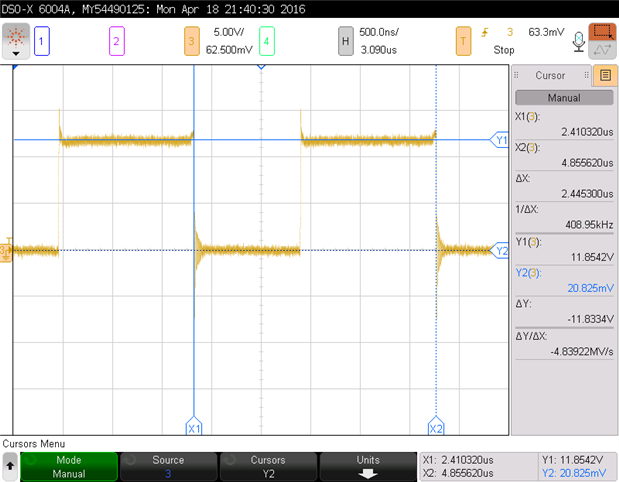Toggle channel 4 on
This screenshot has height=482, width=619.
pos(266,41)
